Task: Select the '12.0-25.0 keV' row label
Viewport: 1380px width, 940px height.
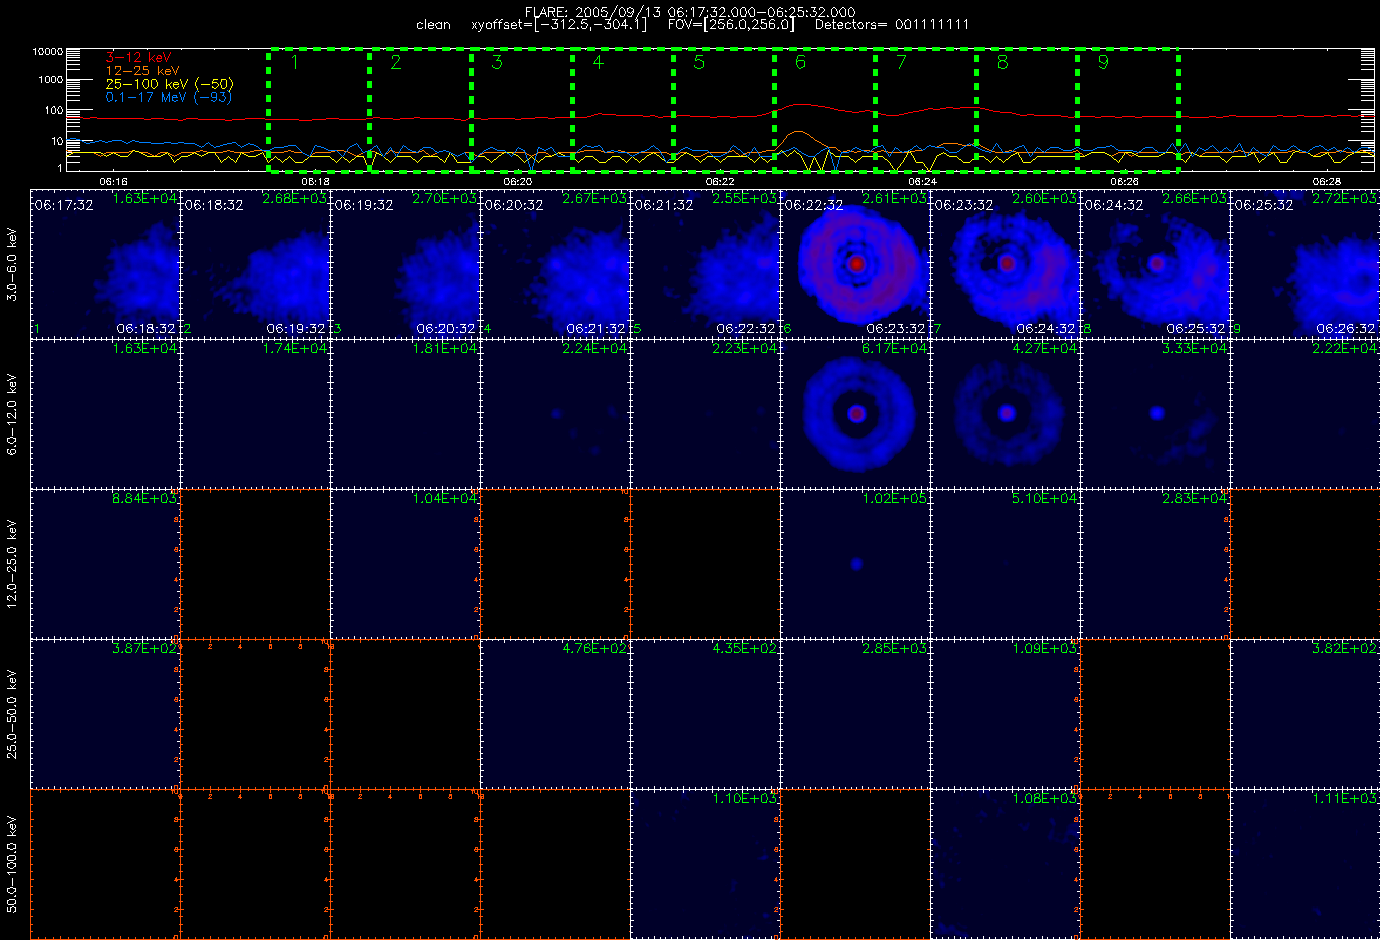Action: click(12, 564)
